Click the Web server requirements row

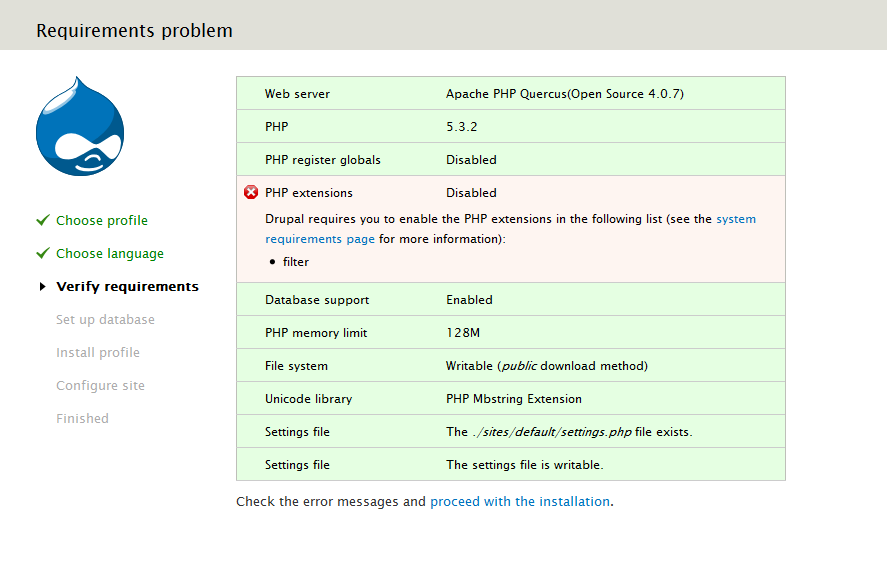510,94
